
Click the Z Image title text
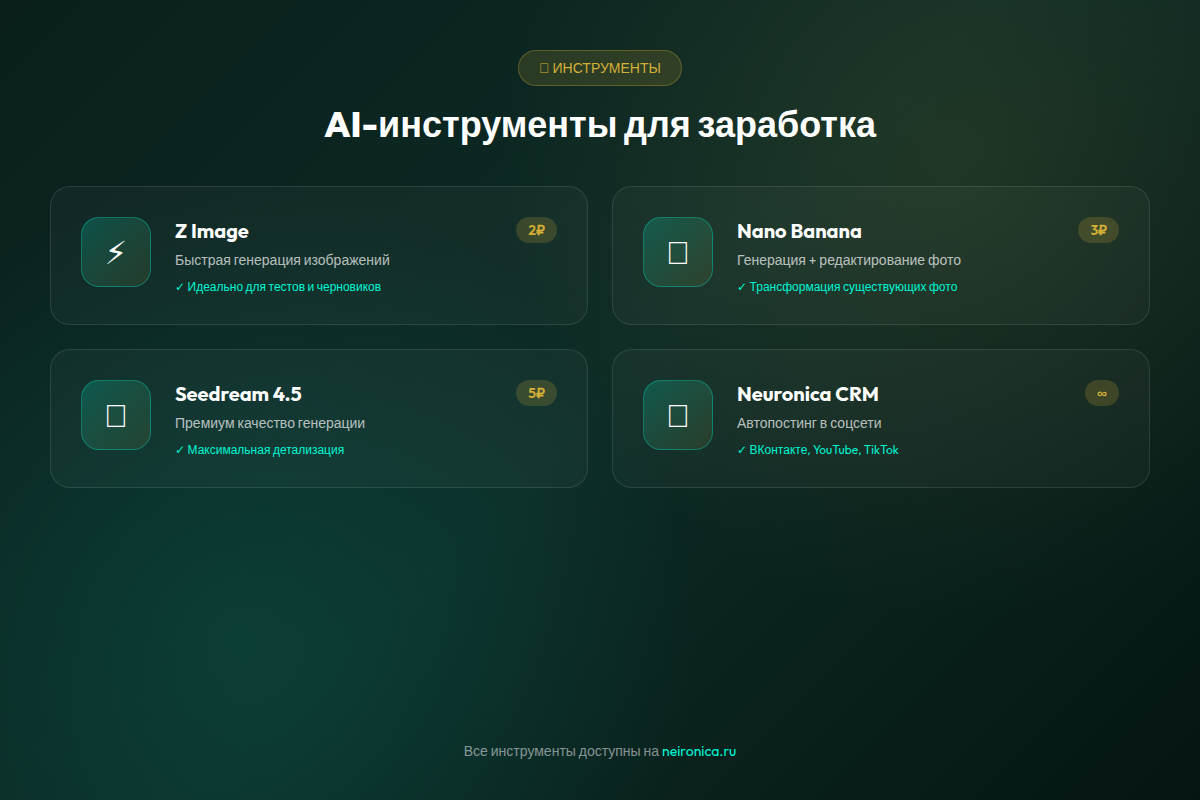tap(211, 231)
